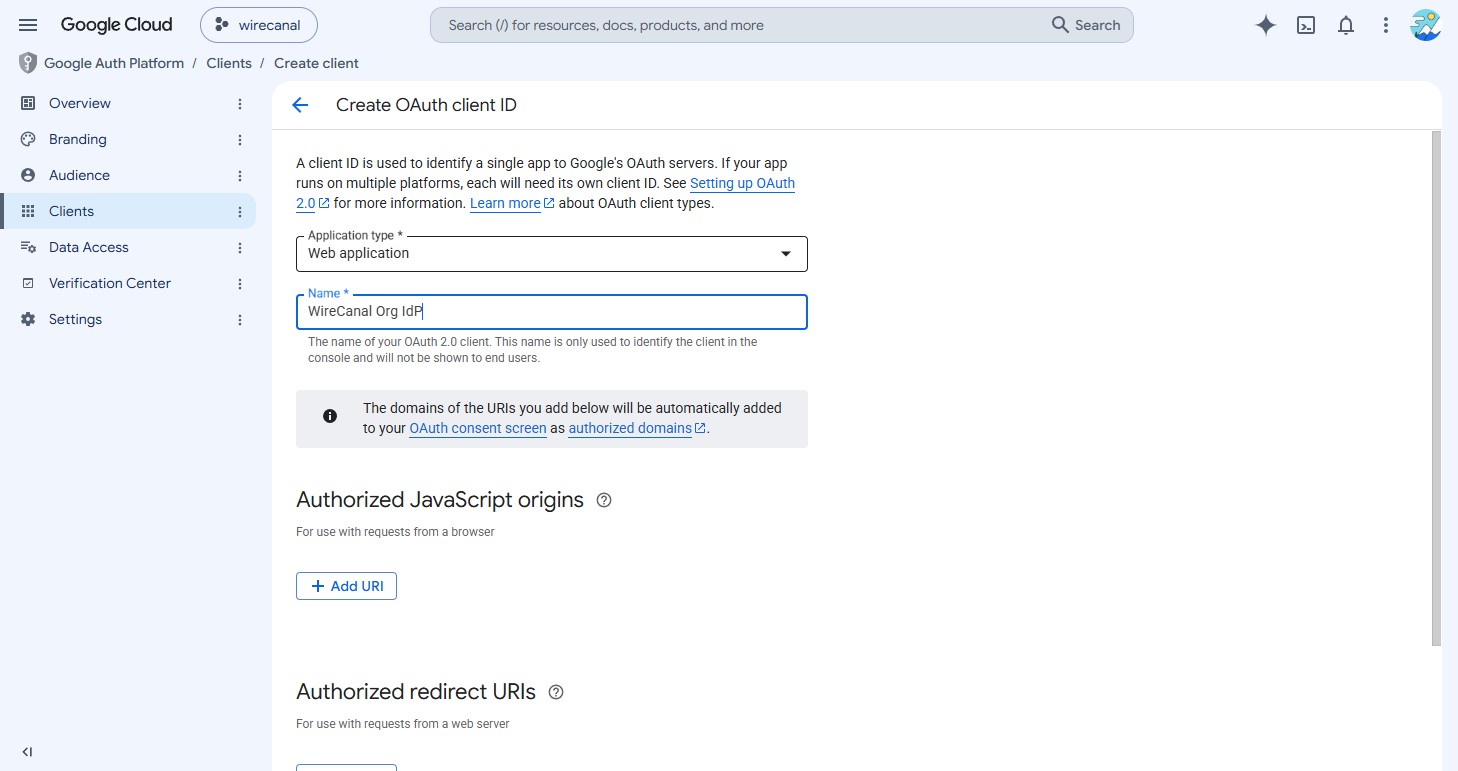Collapse the sidebar navigation panel
Viewport: 1458px width, 771px height.
[27, 752]
